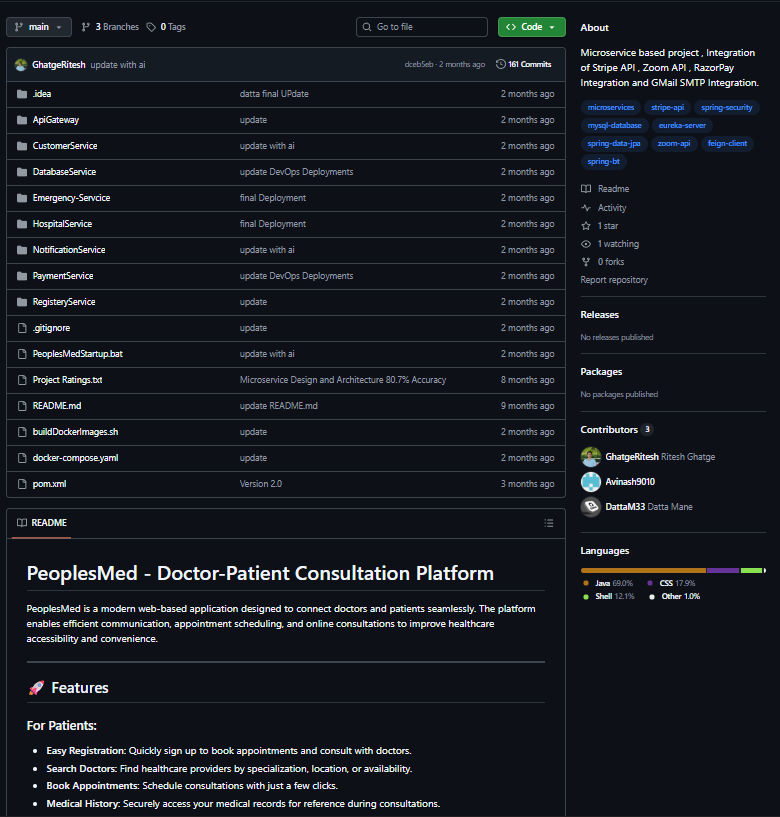The width and height of the screenshot is (780, 817).
Task: Open the main branch dropdown
Action: point(38,27)
